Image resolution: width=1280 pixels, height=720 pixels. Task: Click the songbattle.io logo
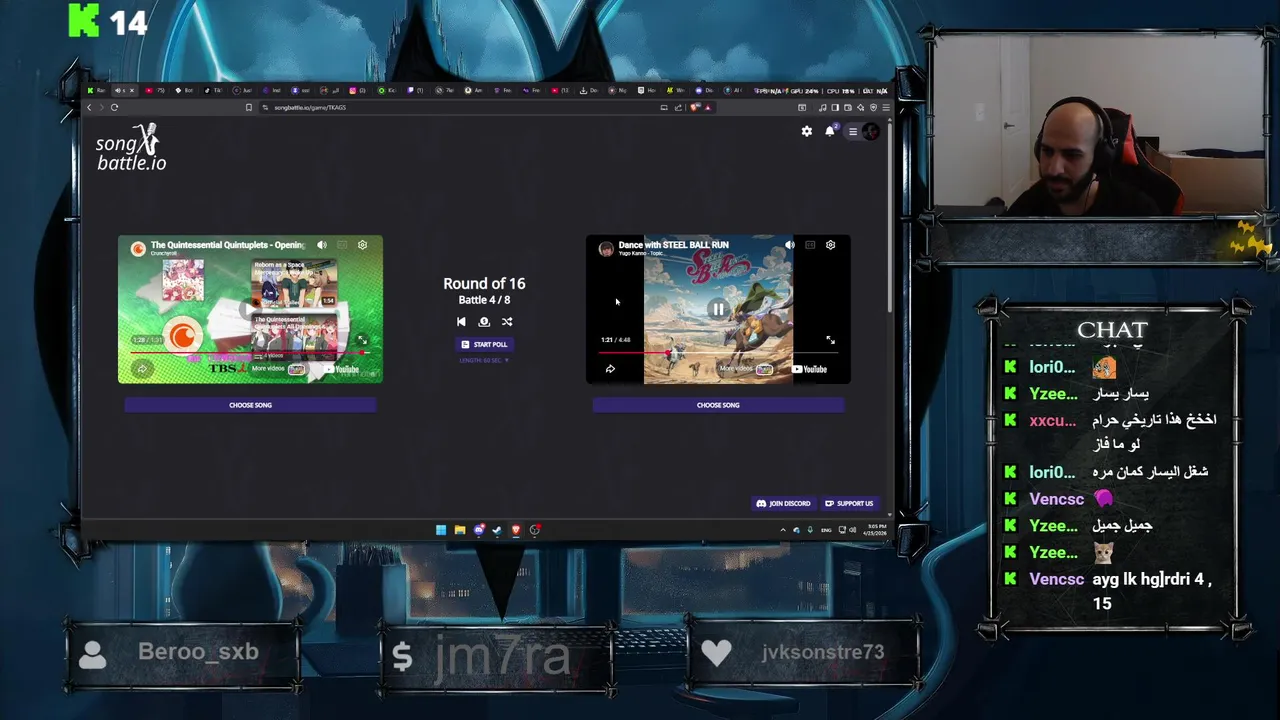[131, 148]
